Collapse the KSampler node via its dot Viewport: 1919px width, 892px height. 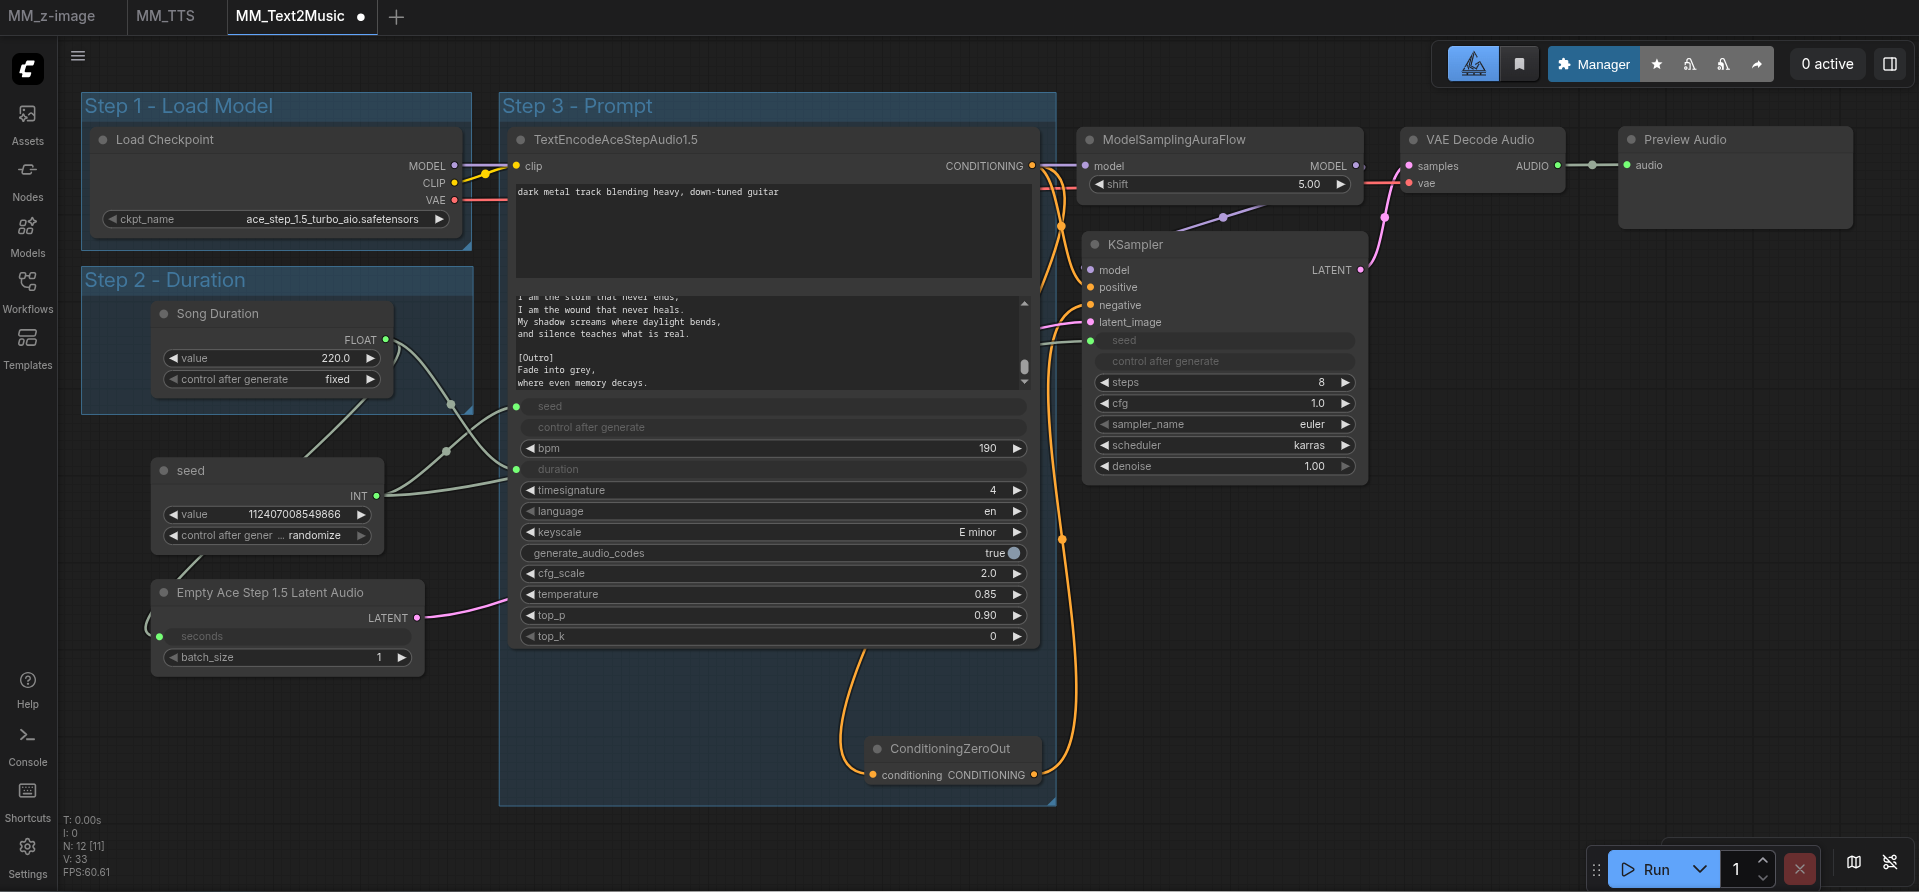pyautogui.click(x=1095, y=245)
